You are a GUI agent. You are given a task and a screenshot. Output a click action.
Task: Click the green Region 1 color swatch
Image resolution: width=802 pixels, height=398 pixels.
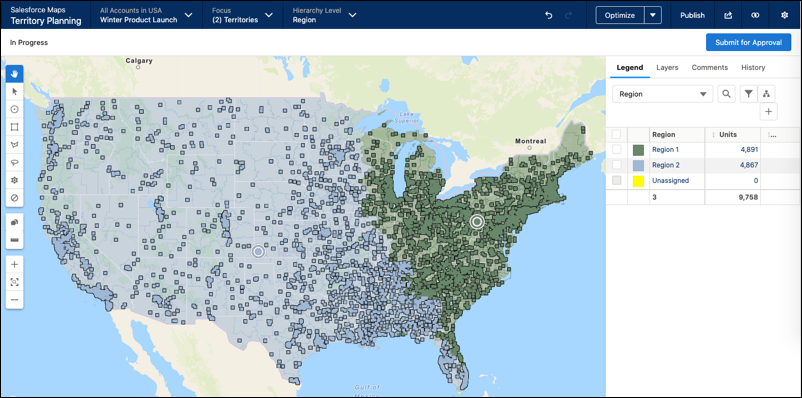click(x=638, y=150)
